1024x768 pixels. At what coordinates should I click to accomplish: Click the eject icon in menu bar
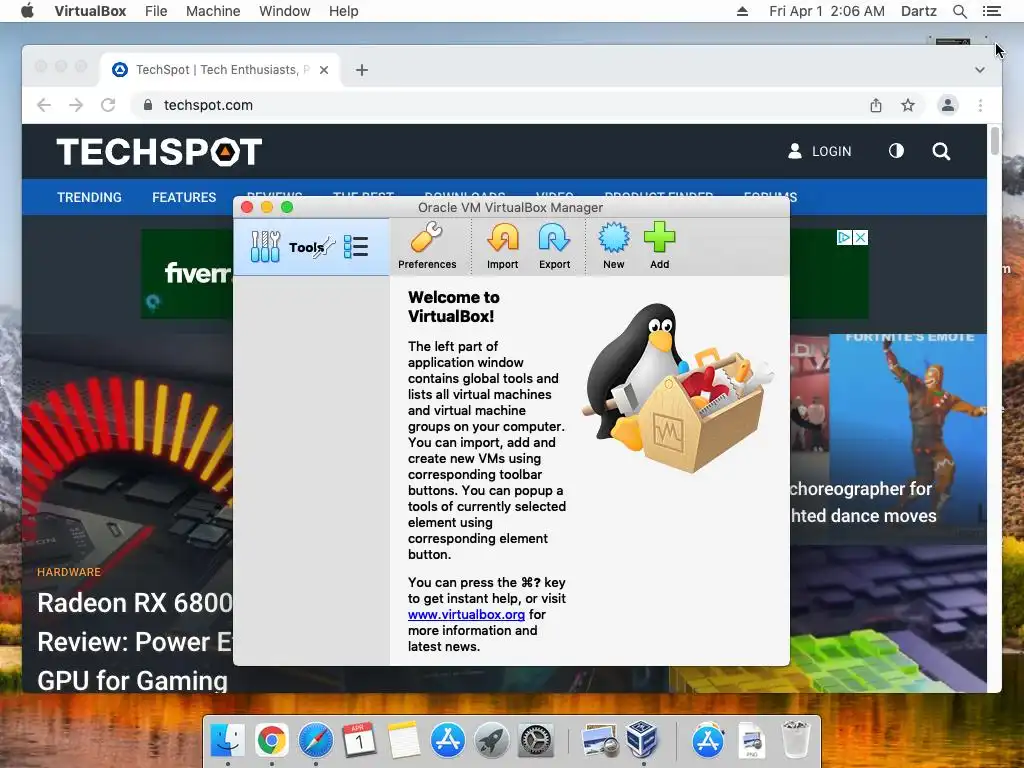point(742,11)
